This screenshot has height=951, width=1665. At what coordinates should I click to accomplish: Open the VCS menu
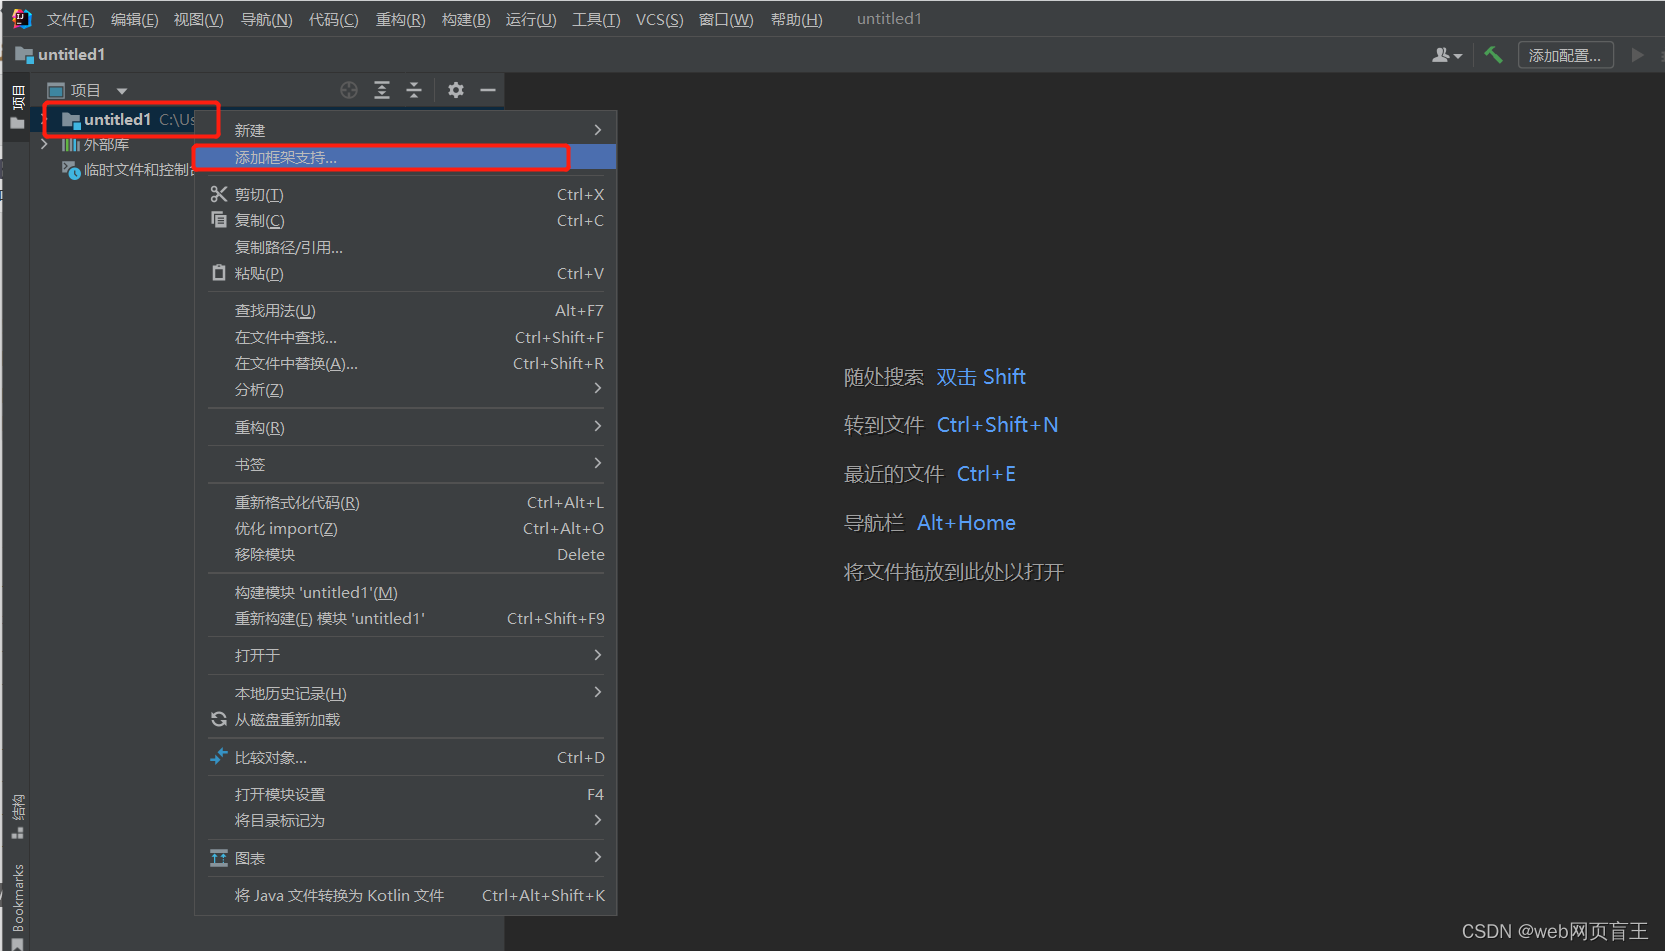click(660, 19)
